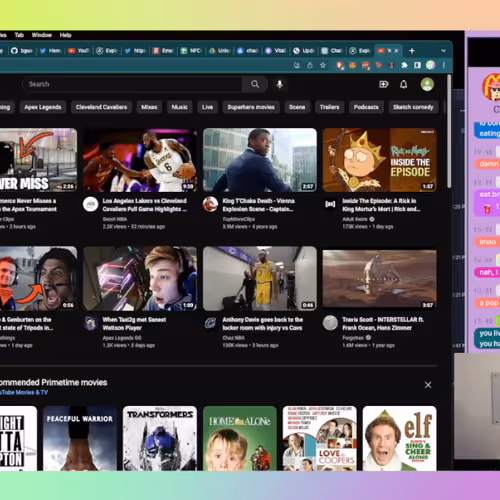The image size is (500, 500).
Task: Open the Create video icon
Action: click(384, 84)
